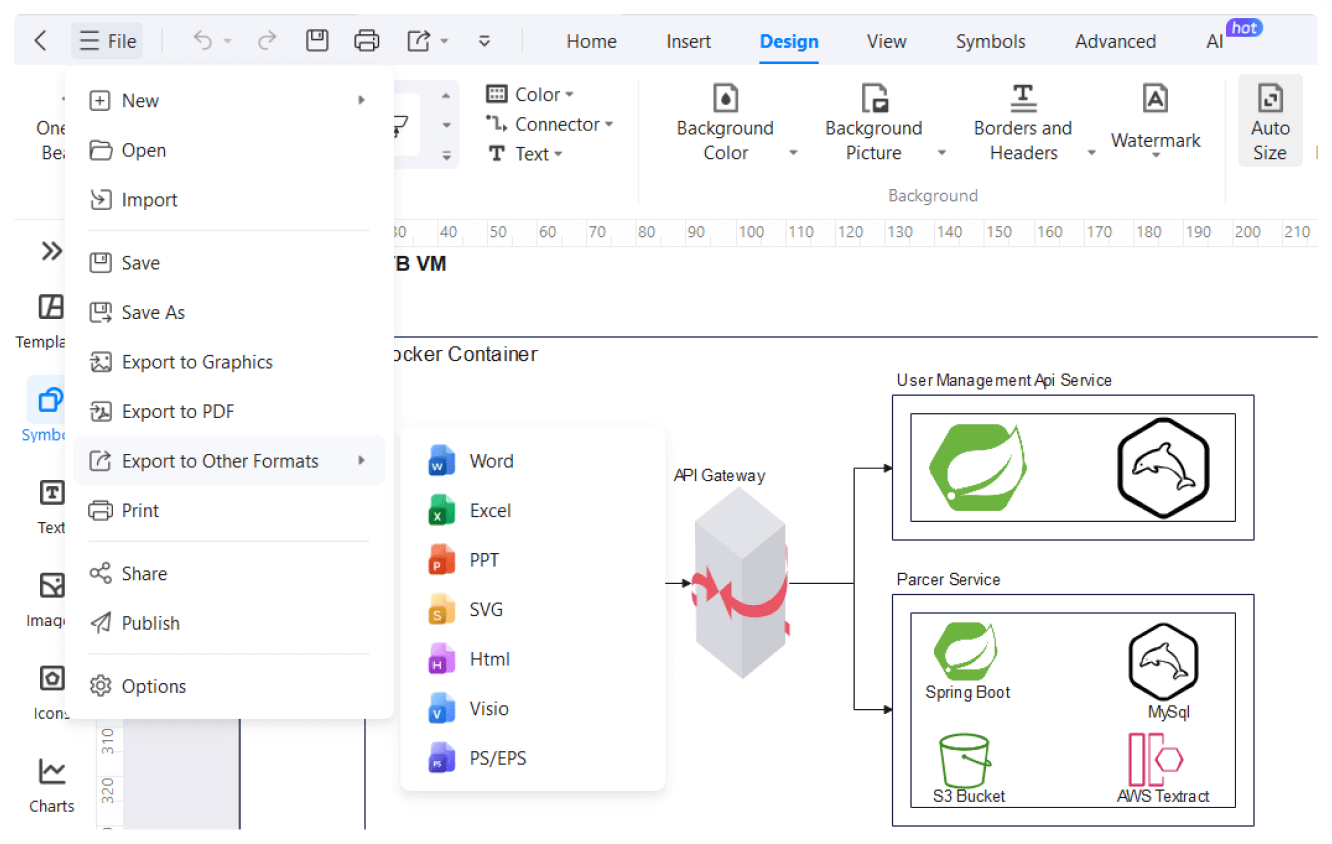Click the redo arrow icon
This screenshot has width=1332, height=844.
coord(267,41)
